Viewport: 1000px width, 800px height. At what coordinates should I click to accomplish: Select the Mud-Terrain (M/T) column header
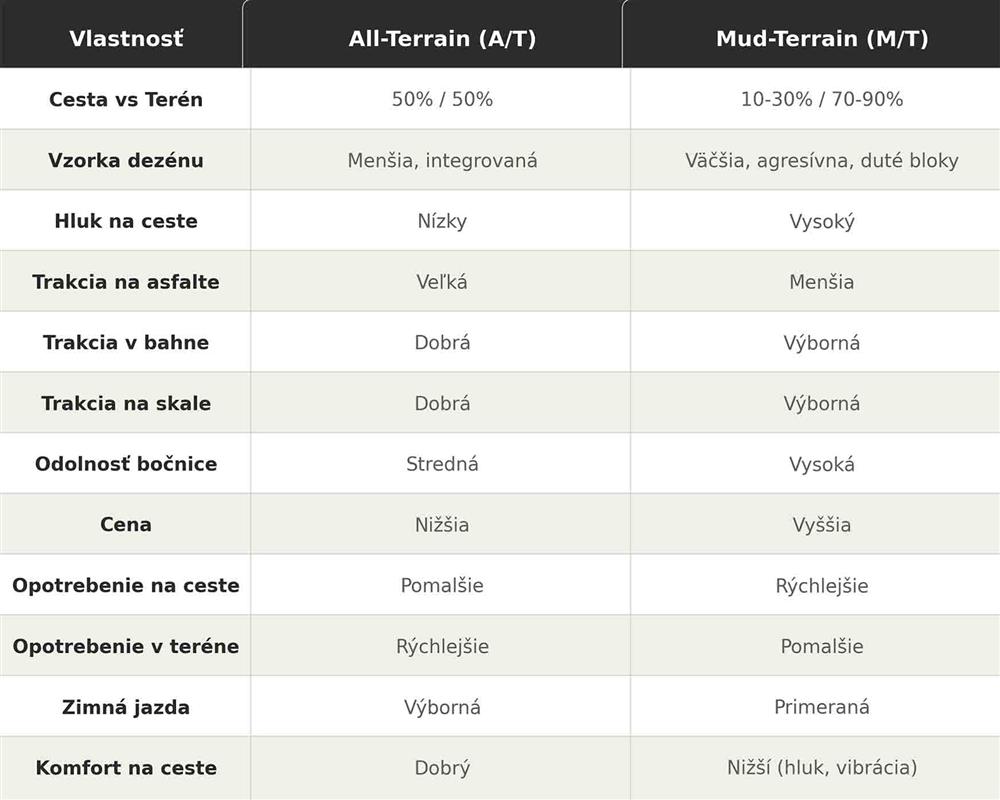(x=821, y=39)
